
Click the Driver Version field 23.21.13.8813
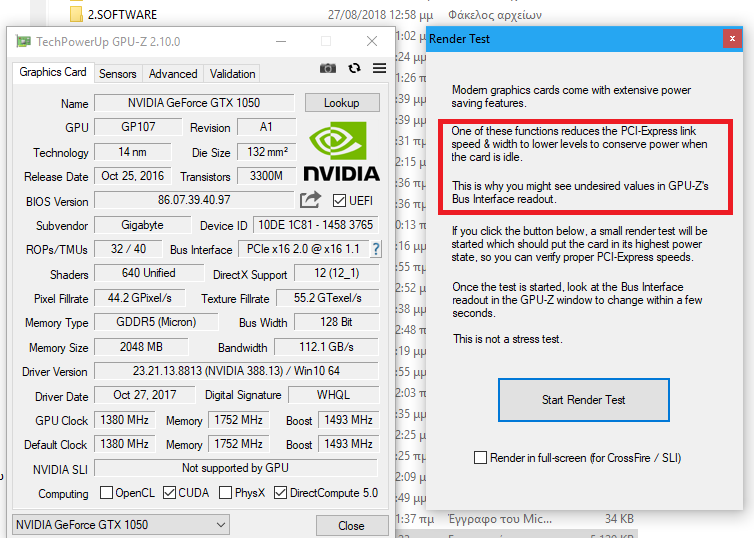[237, 371]
